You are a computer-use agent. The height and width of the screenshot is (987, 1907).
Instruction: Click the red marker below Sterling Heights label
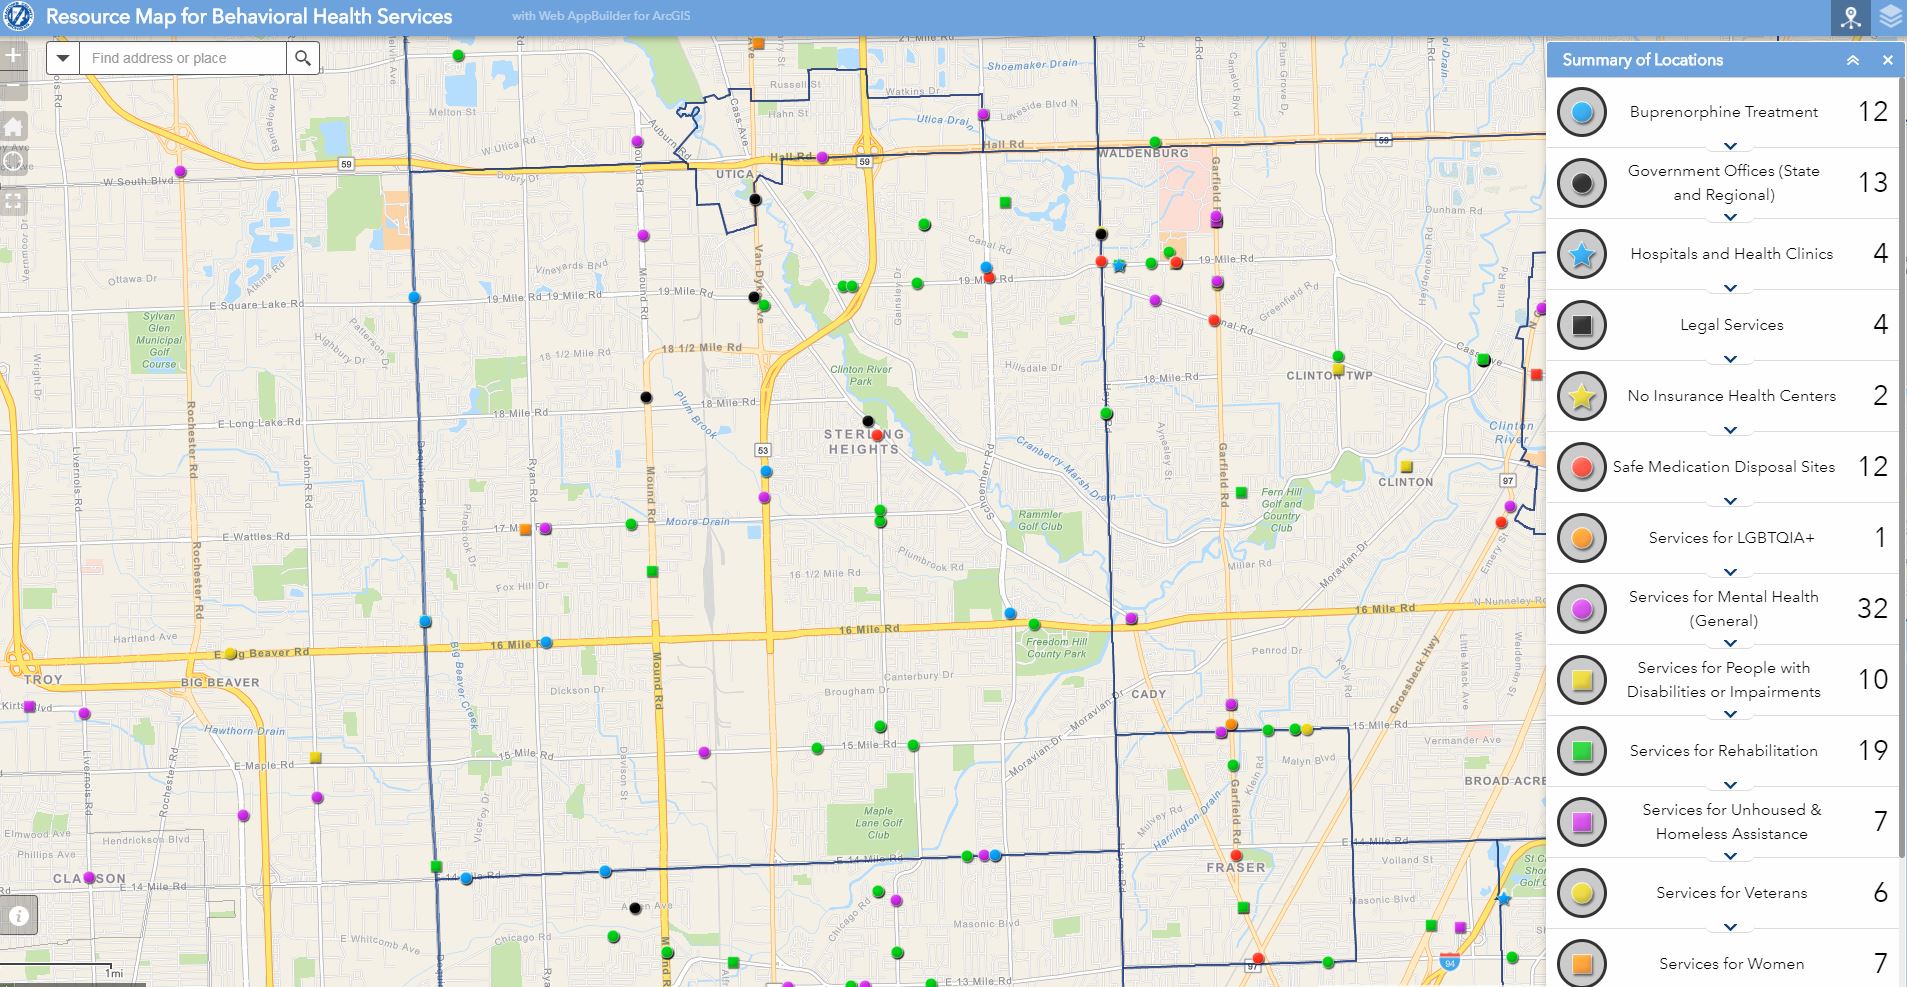[877, 436]
